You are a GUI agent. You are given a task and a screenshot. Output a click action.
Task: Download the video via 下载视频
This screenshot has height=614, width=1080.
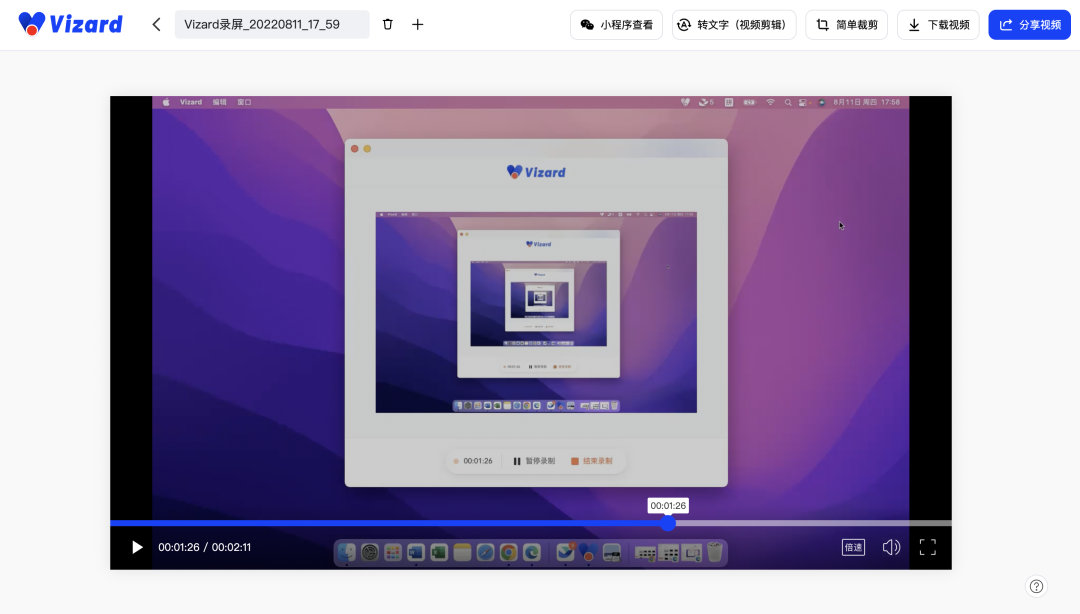(938, 24)
